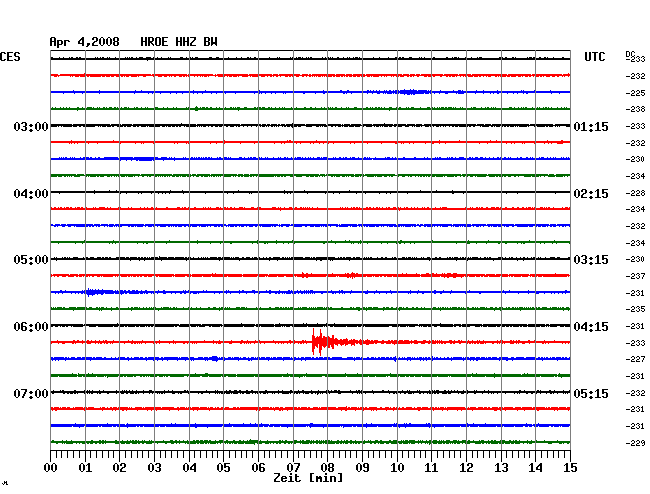Viewport: 650px width, 494px height.
Task: Select minute tick label "00" on axis
Action: click(x=51, y=468)
